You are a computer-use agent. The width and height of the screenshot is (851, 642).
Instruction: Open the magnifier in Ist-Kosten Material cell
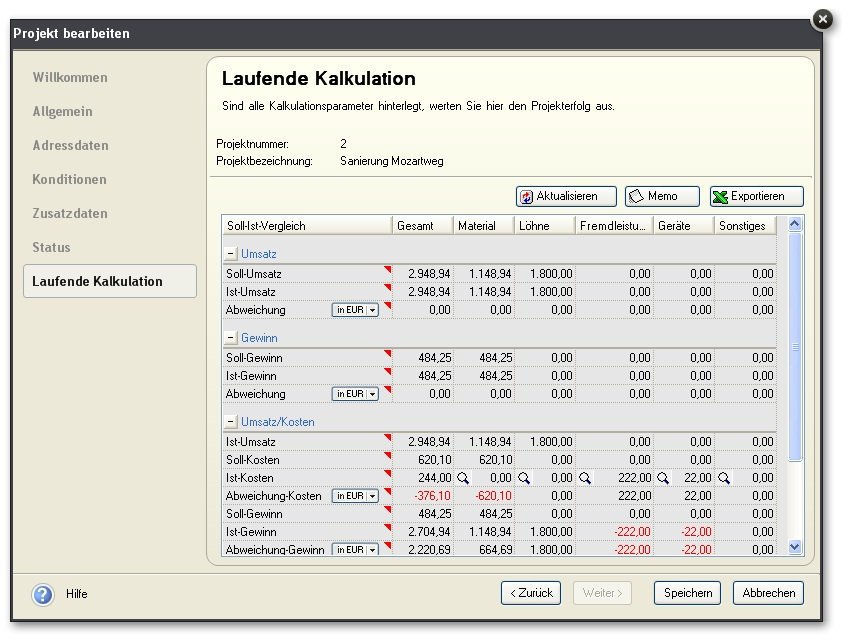(463, 478)
